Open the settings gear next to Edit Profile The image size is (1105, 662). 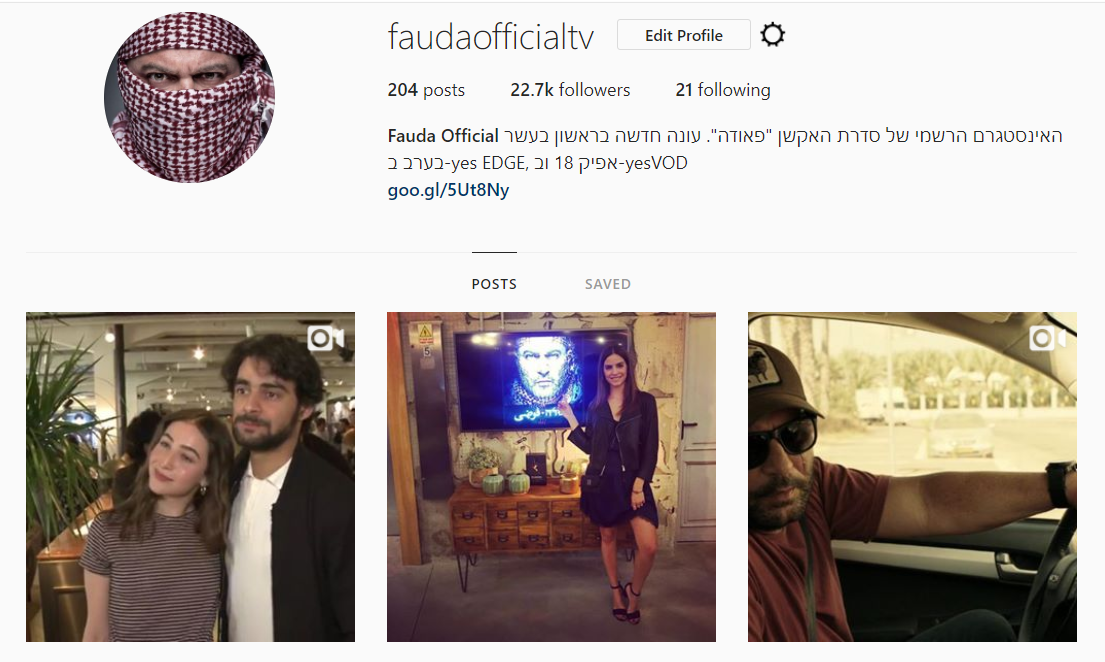click(x=772, y=35)
